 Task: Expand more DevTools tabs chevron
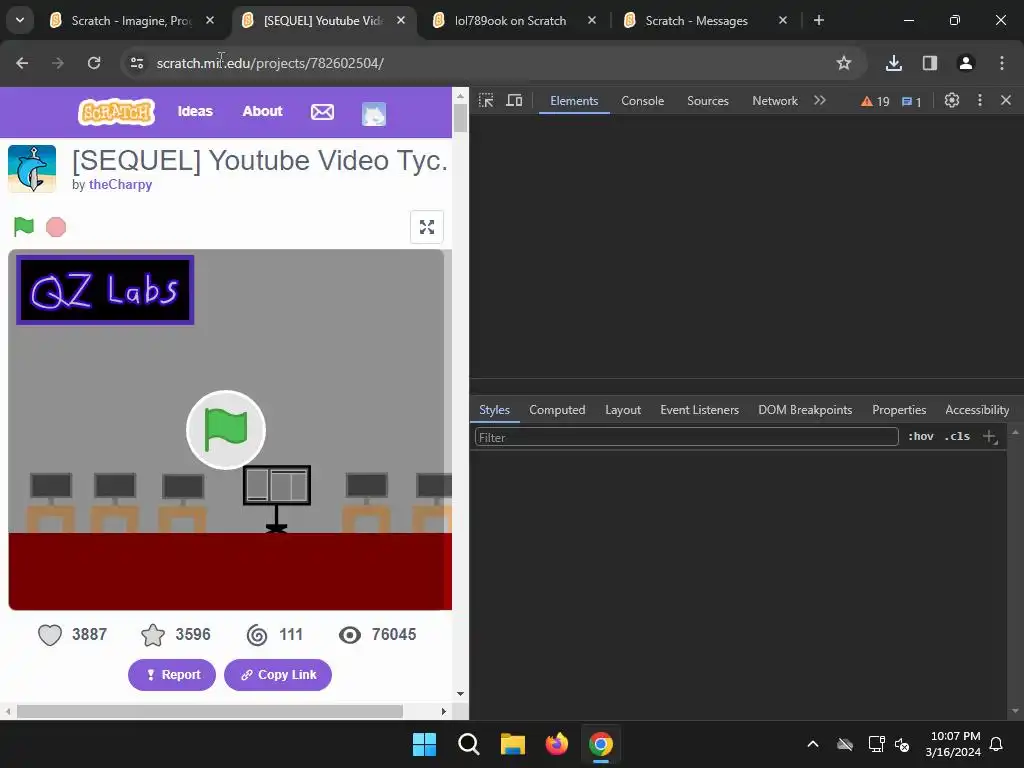tap(820, 100)
